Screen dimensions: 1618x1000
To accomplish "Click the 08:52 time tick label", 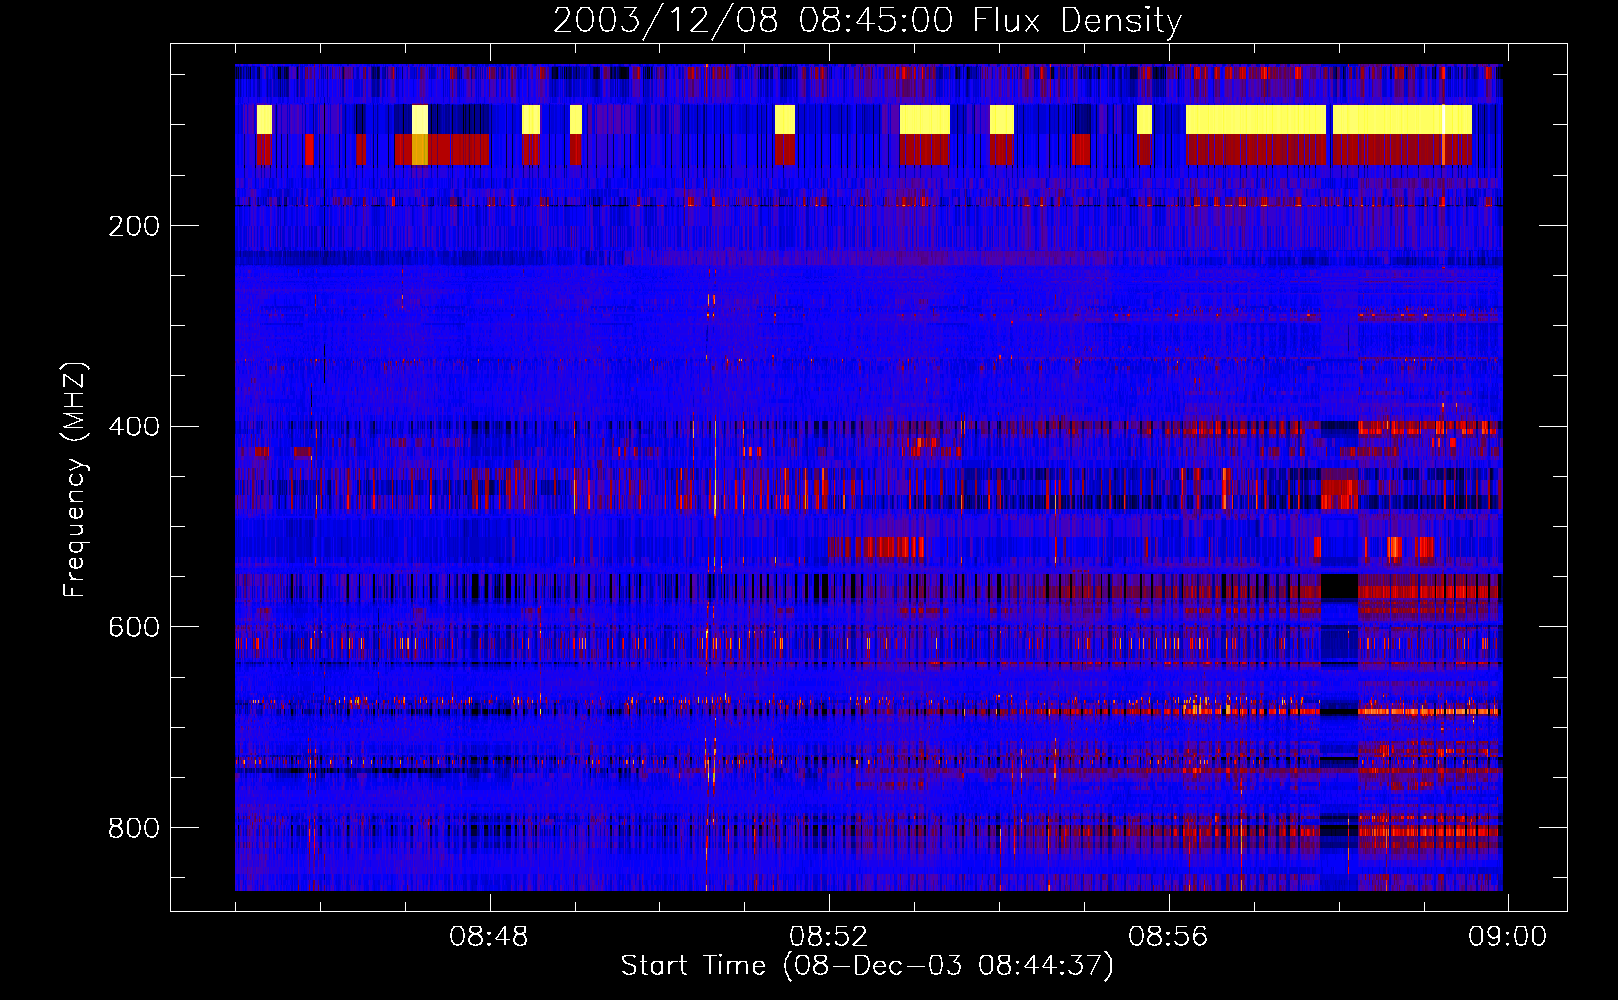I will tap(828, 937).
